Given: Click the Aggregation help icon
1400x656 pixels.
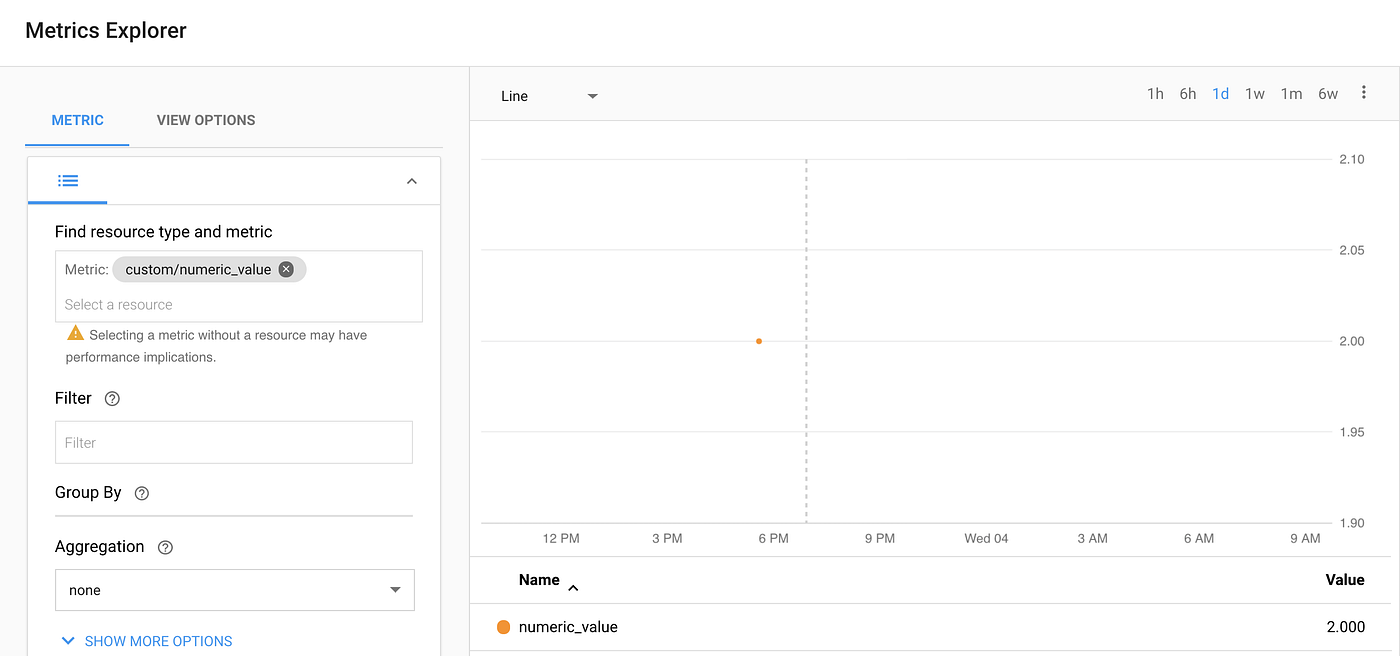Looking at the screenshot, I should [165, 546].
